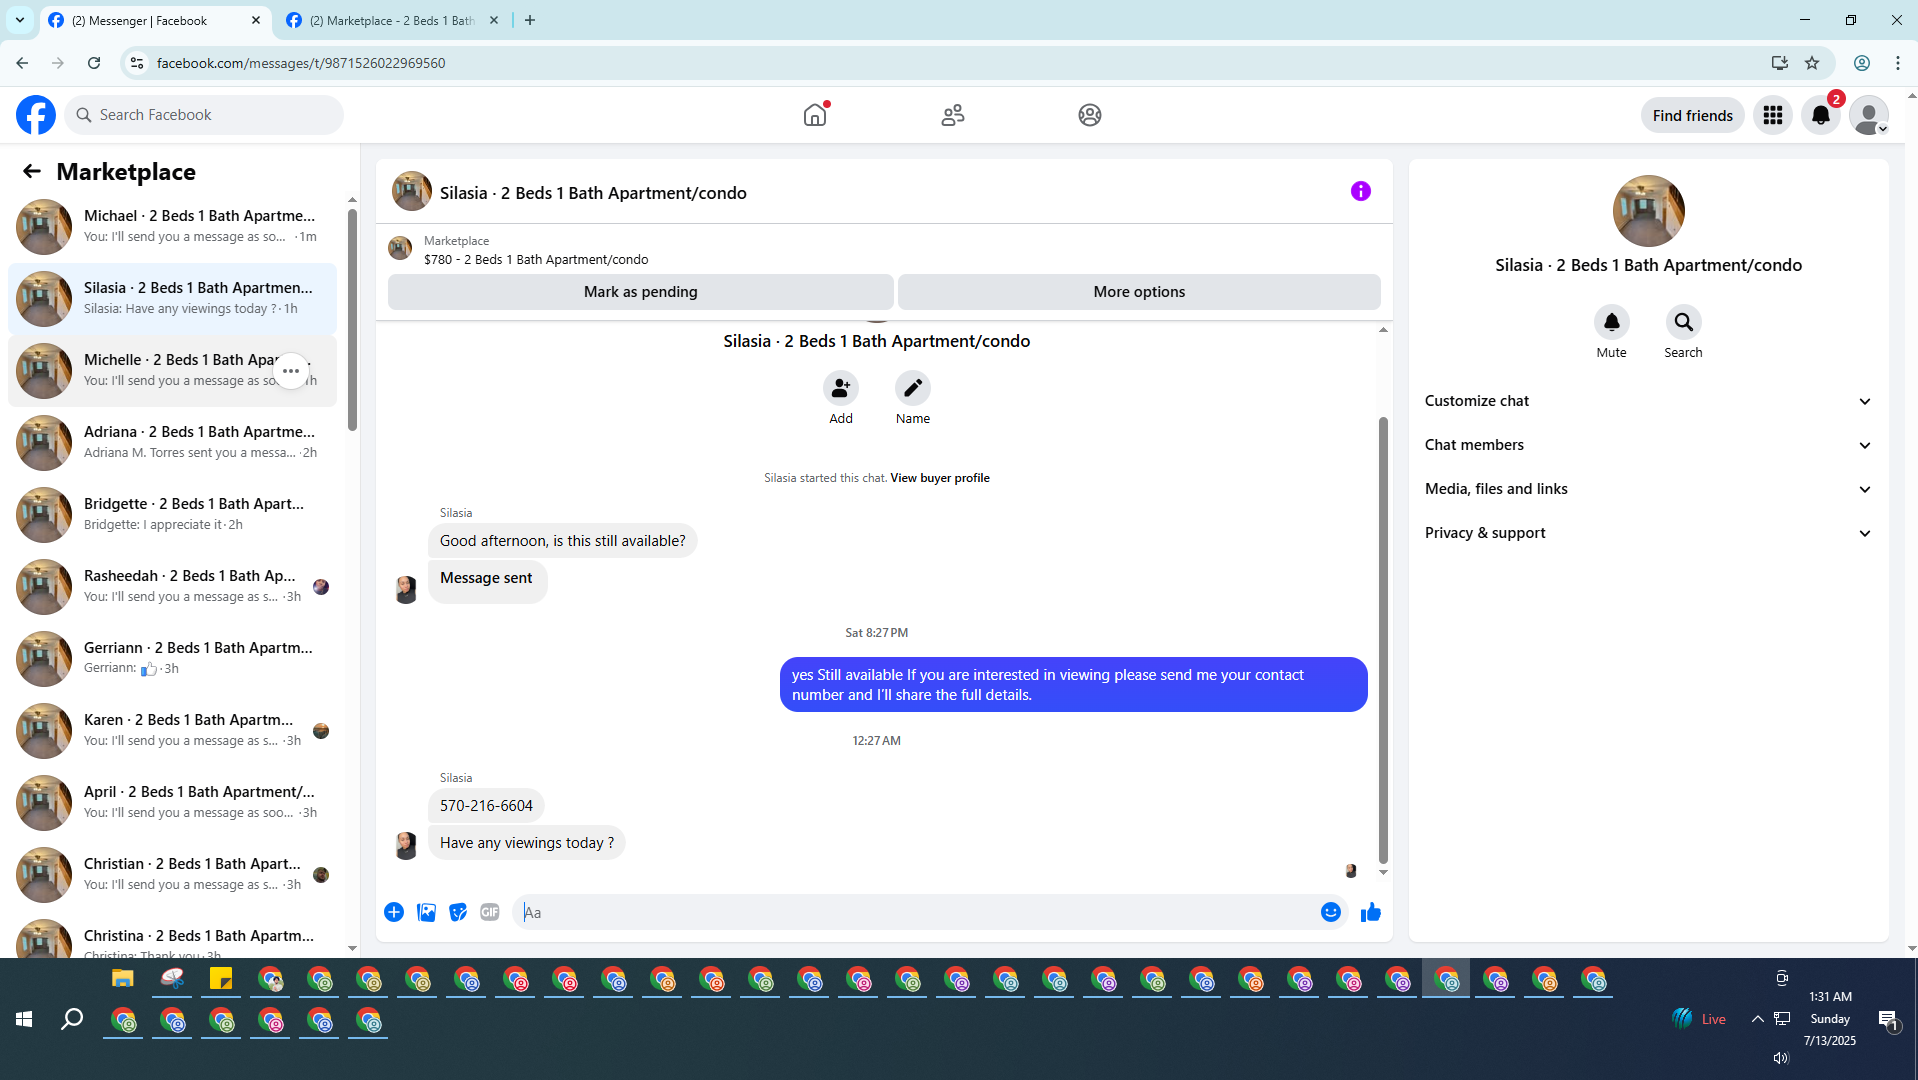Open Windows notification center
This screenshot has height=1080, width=1918.
point(1888,1019)
